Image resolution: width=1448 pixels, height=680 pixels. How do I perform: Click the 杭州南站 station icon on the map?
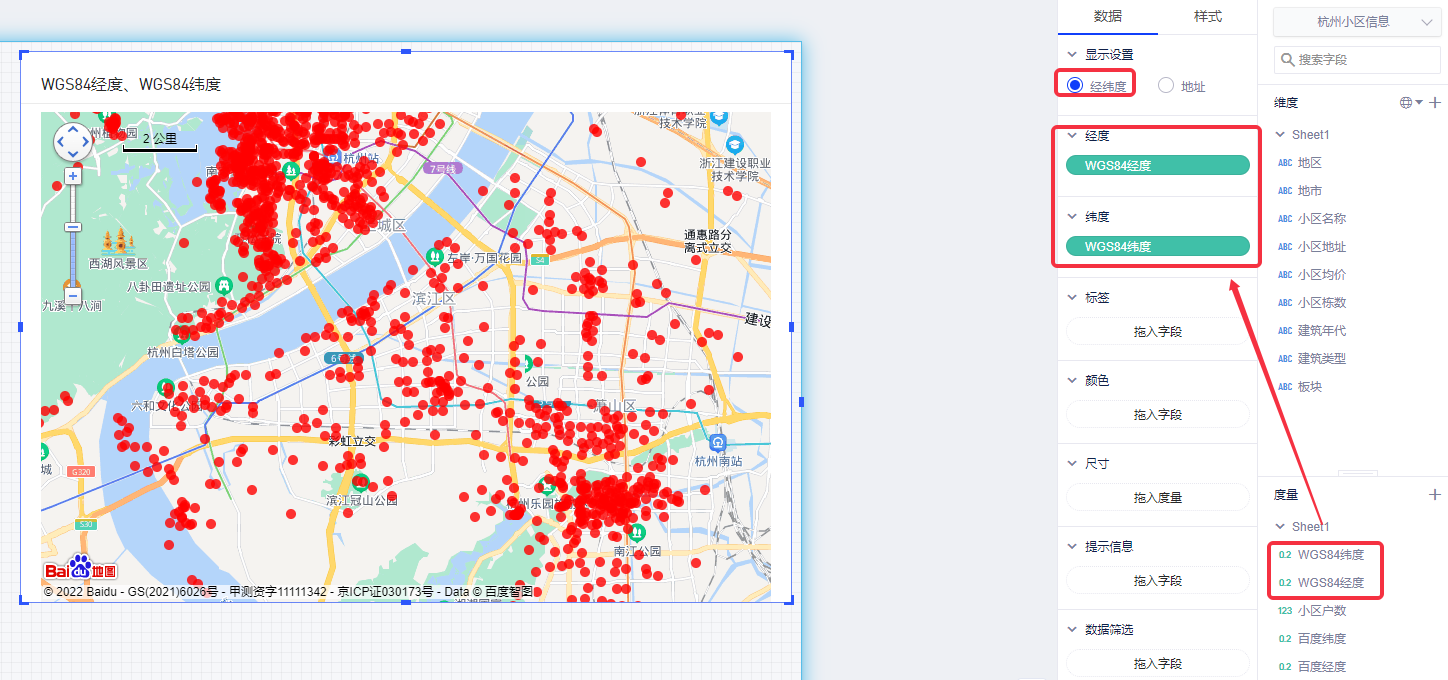click(x=717, y=443)
